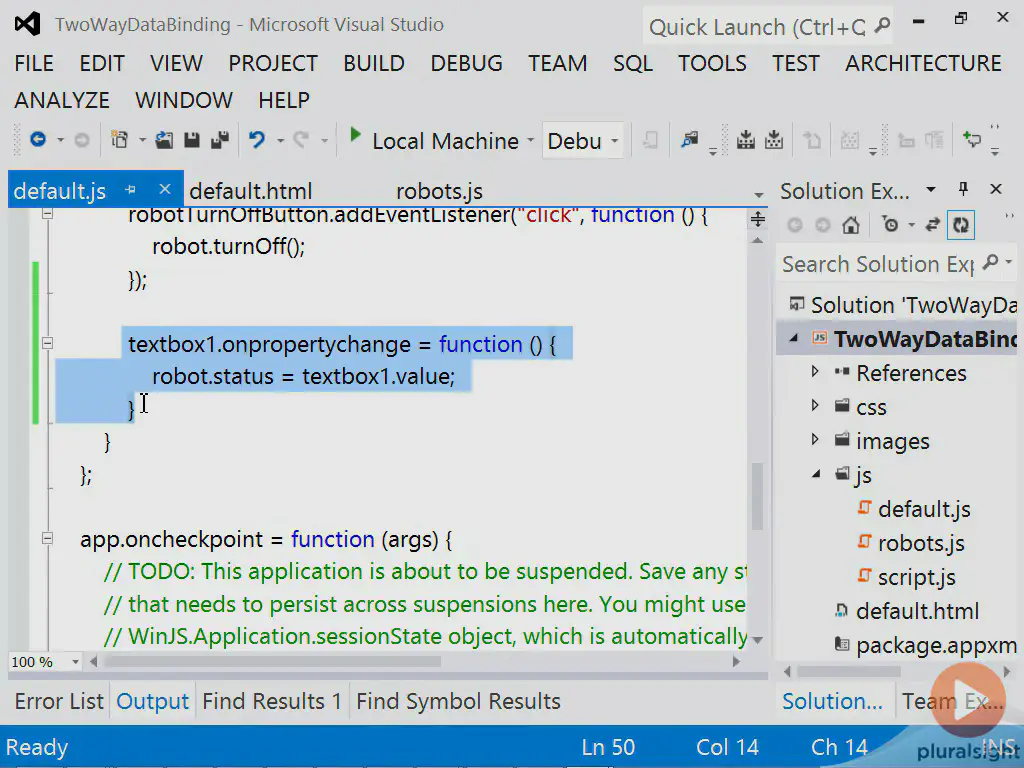The height and width of the screenshot is (768, 1024).
Task: Click the editor vertical scrollbar thumb
Action: [x=758, y=496]
